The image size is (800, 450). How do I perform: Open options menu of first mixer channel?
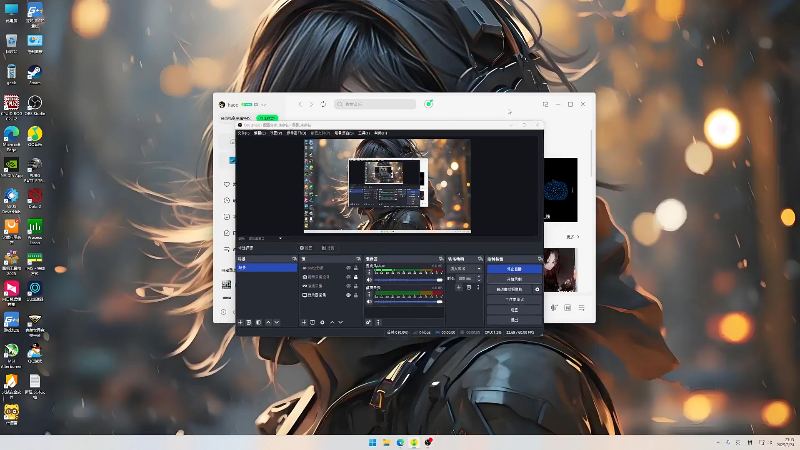[x=369, y=272]
